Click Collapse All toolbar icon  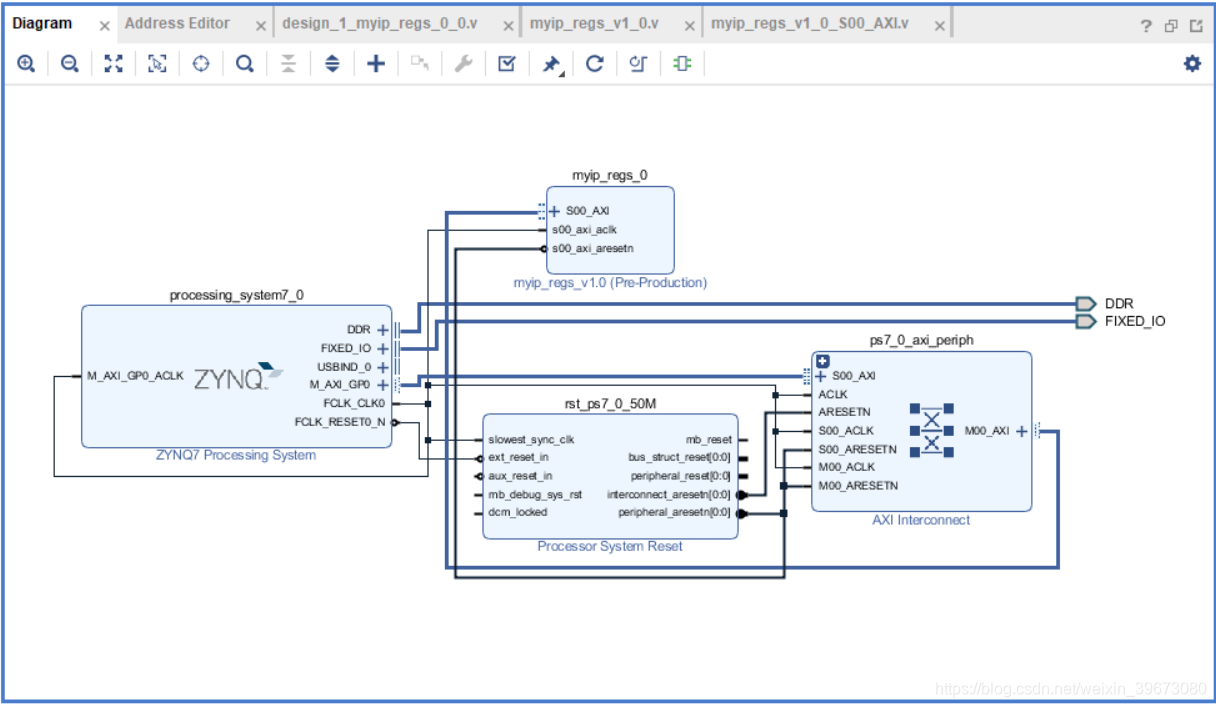click(x=288, y=64)
